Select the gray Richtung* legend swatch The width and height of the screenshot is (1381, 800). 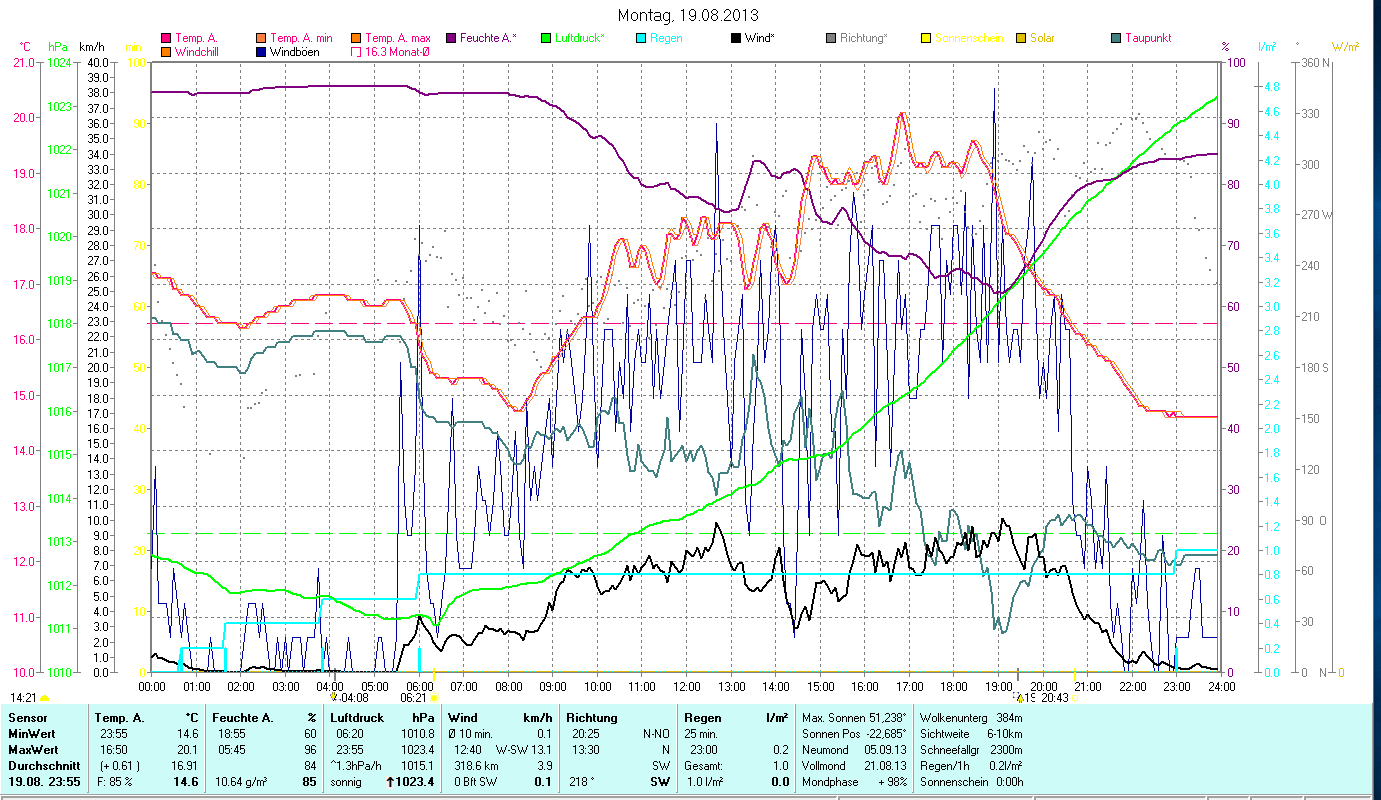click(x=831, y=38)
